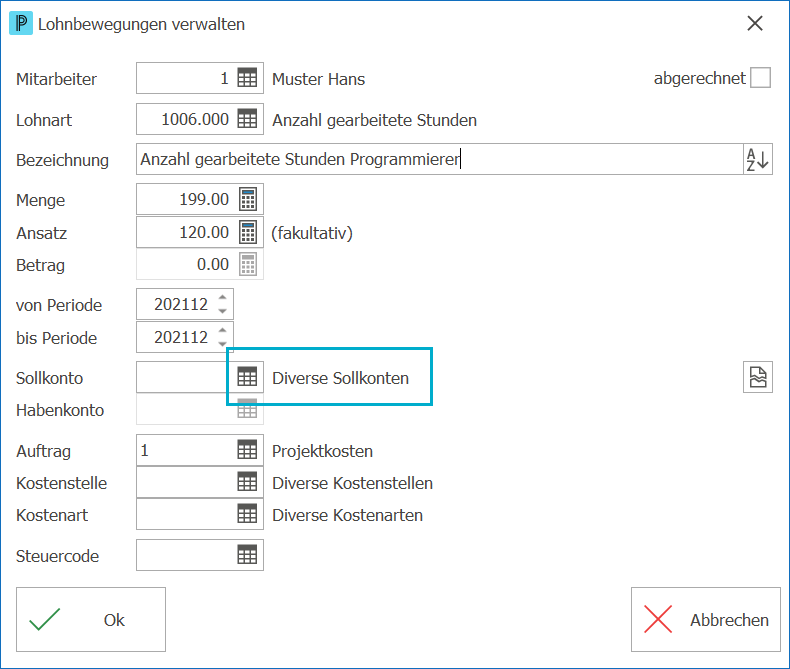Click into the Bezeichnung text field

click(439, 159)
